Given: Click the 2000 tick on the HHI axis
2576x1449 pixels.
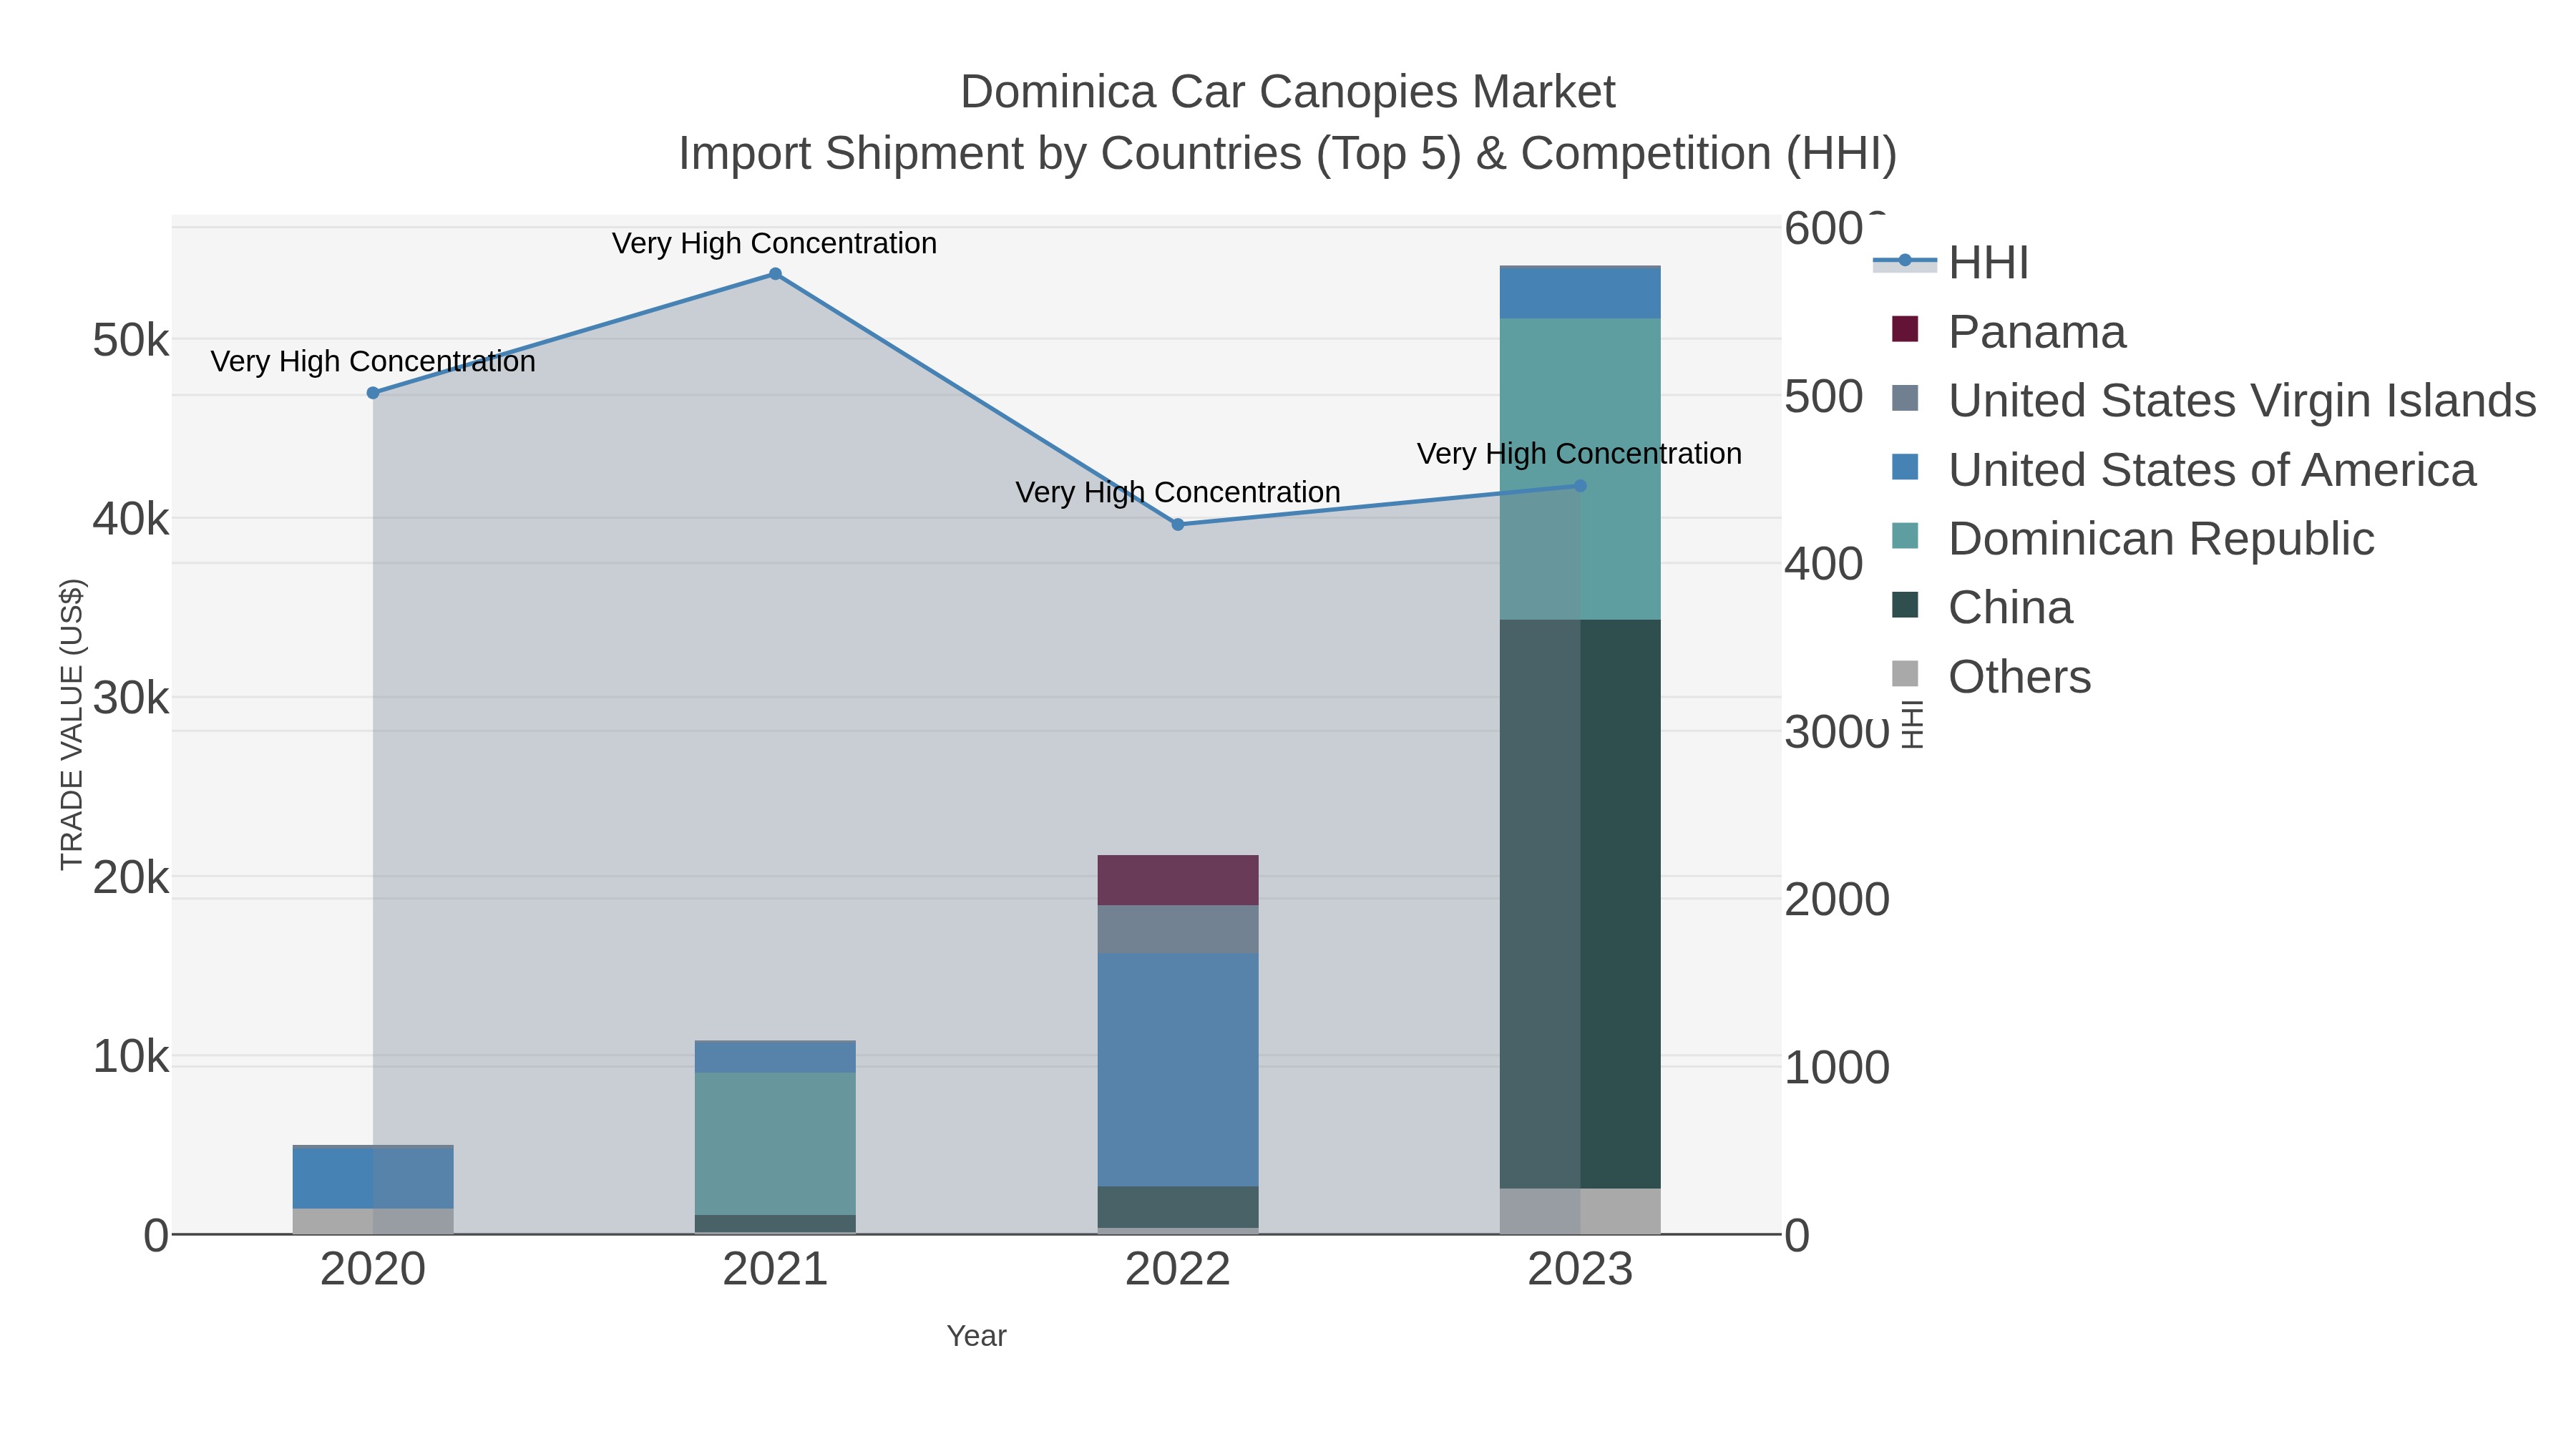Looking at the screenshot, I should [1837, 900].
